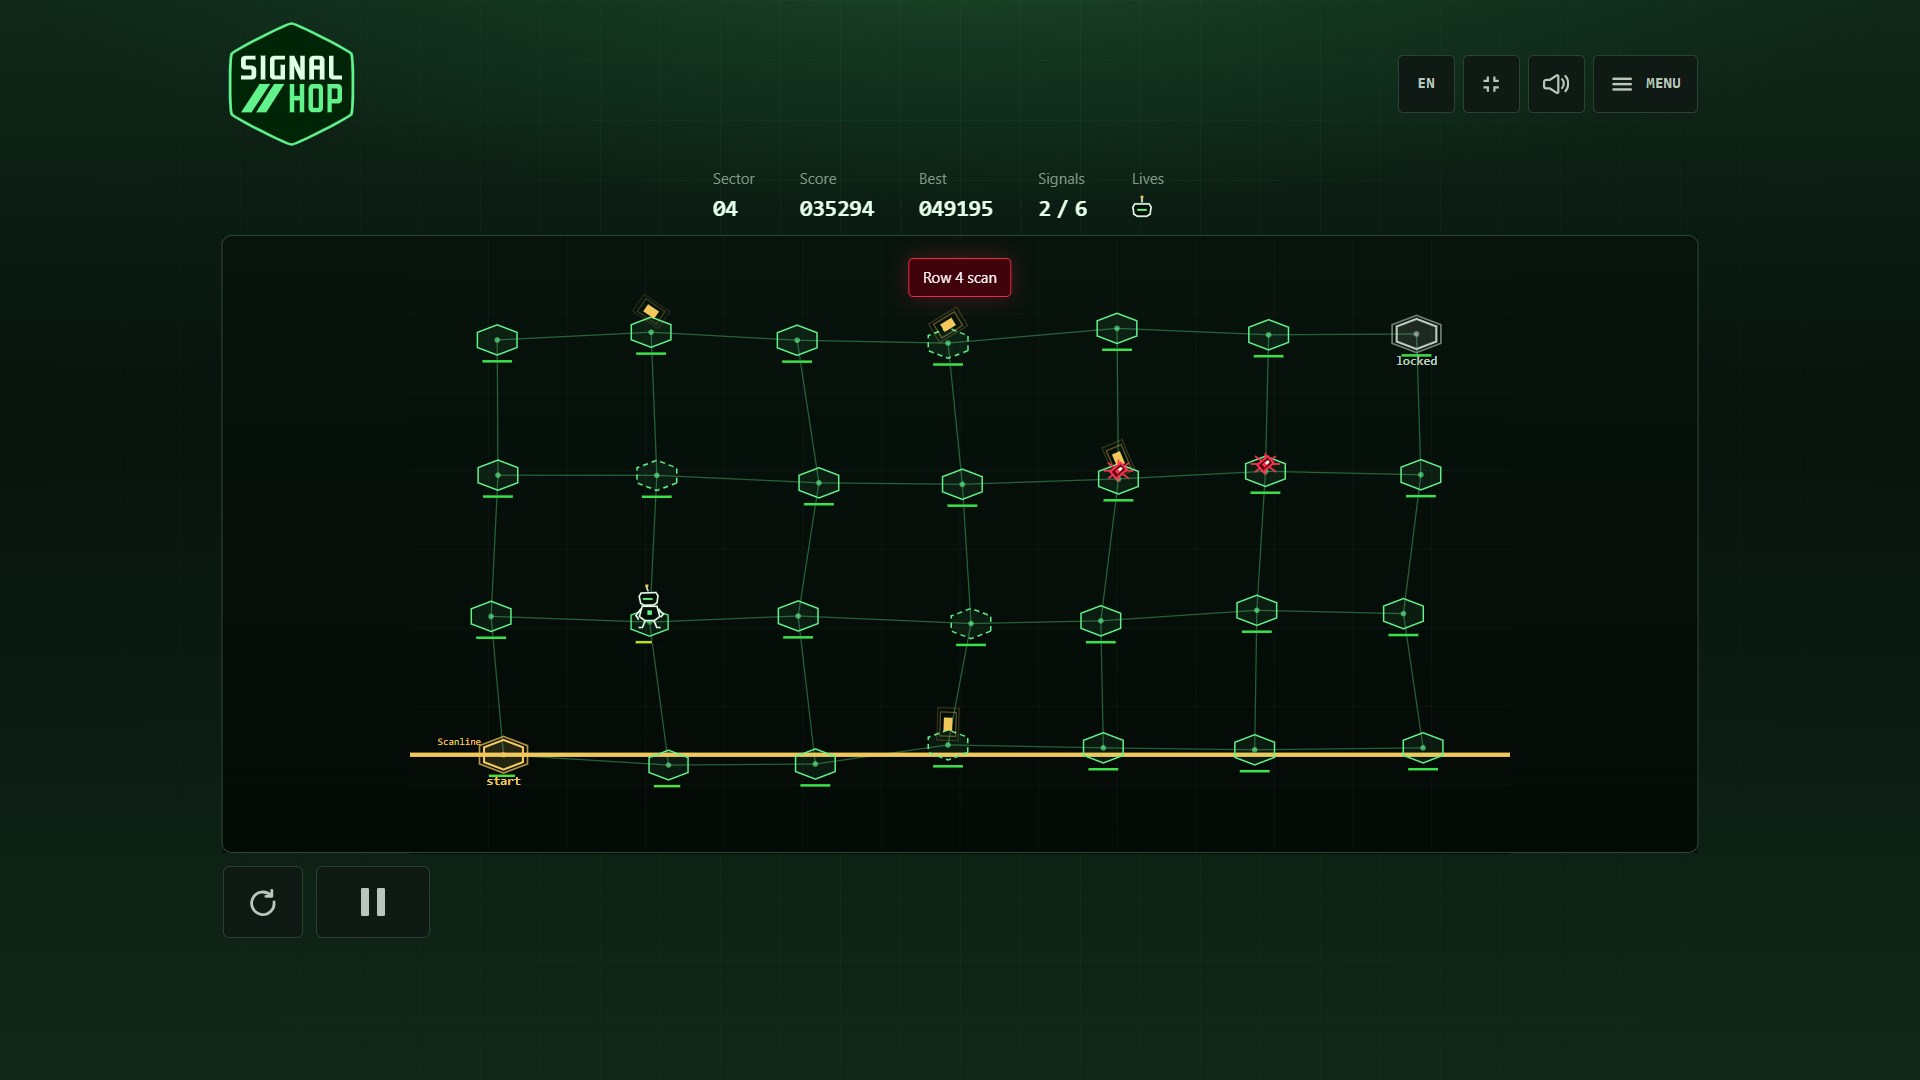Select the grey locked hexagon node
This screenshot has height=1080, width=1920.
click(1416, 334)
